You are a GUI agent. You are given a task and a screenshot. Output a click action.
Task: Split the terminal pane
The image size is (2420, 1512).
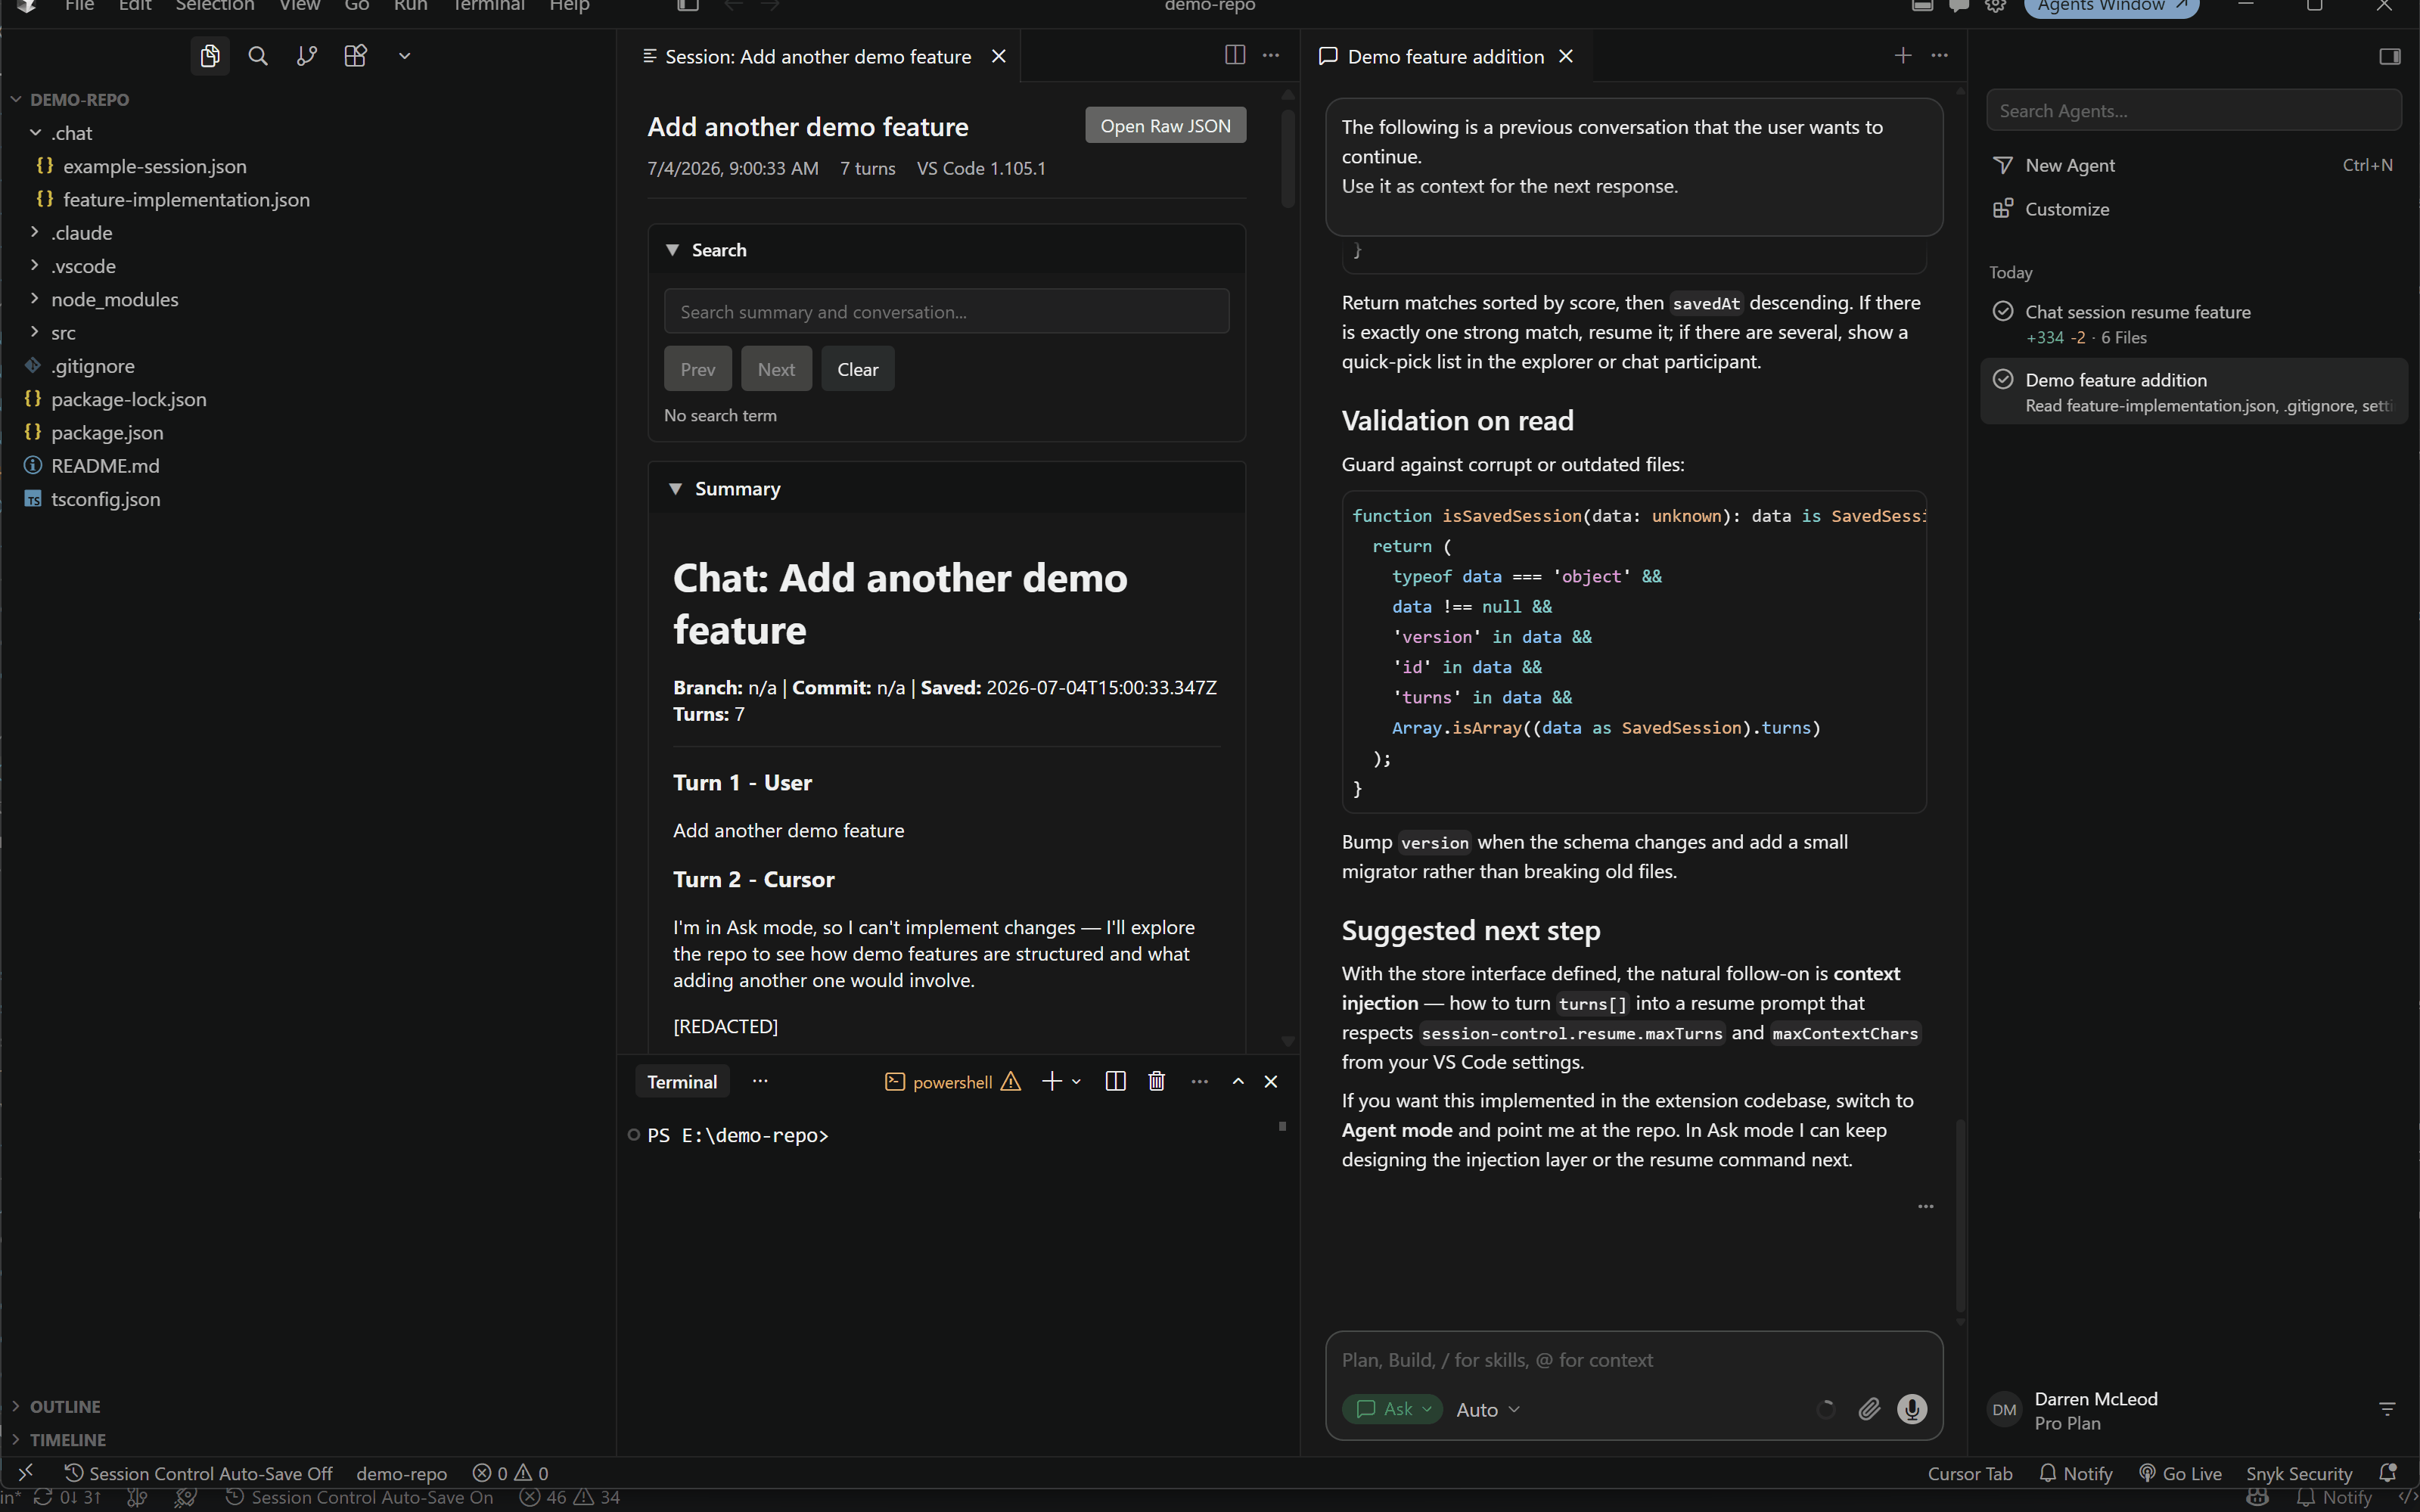[1116, 1081]
